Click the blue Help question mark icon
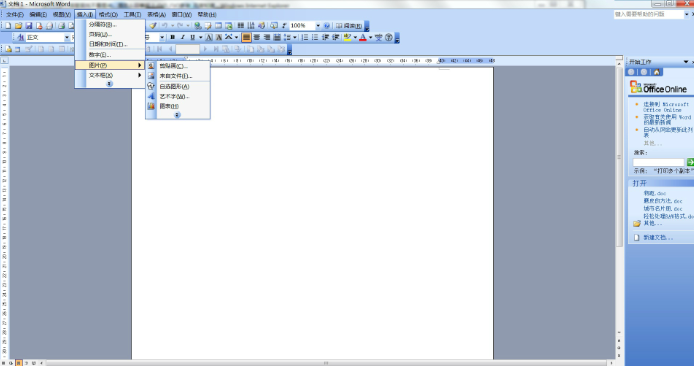The height and width of the screenshot is (366, 694). point(327,26)
